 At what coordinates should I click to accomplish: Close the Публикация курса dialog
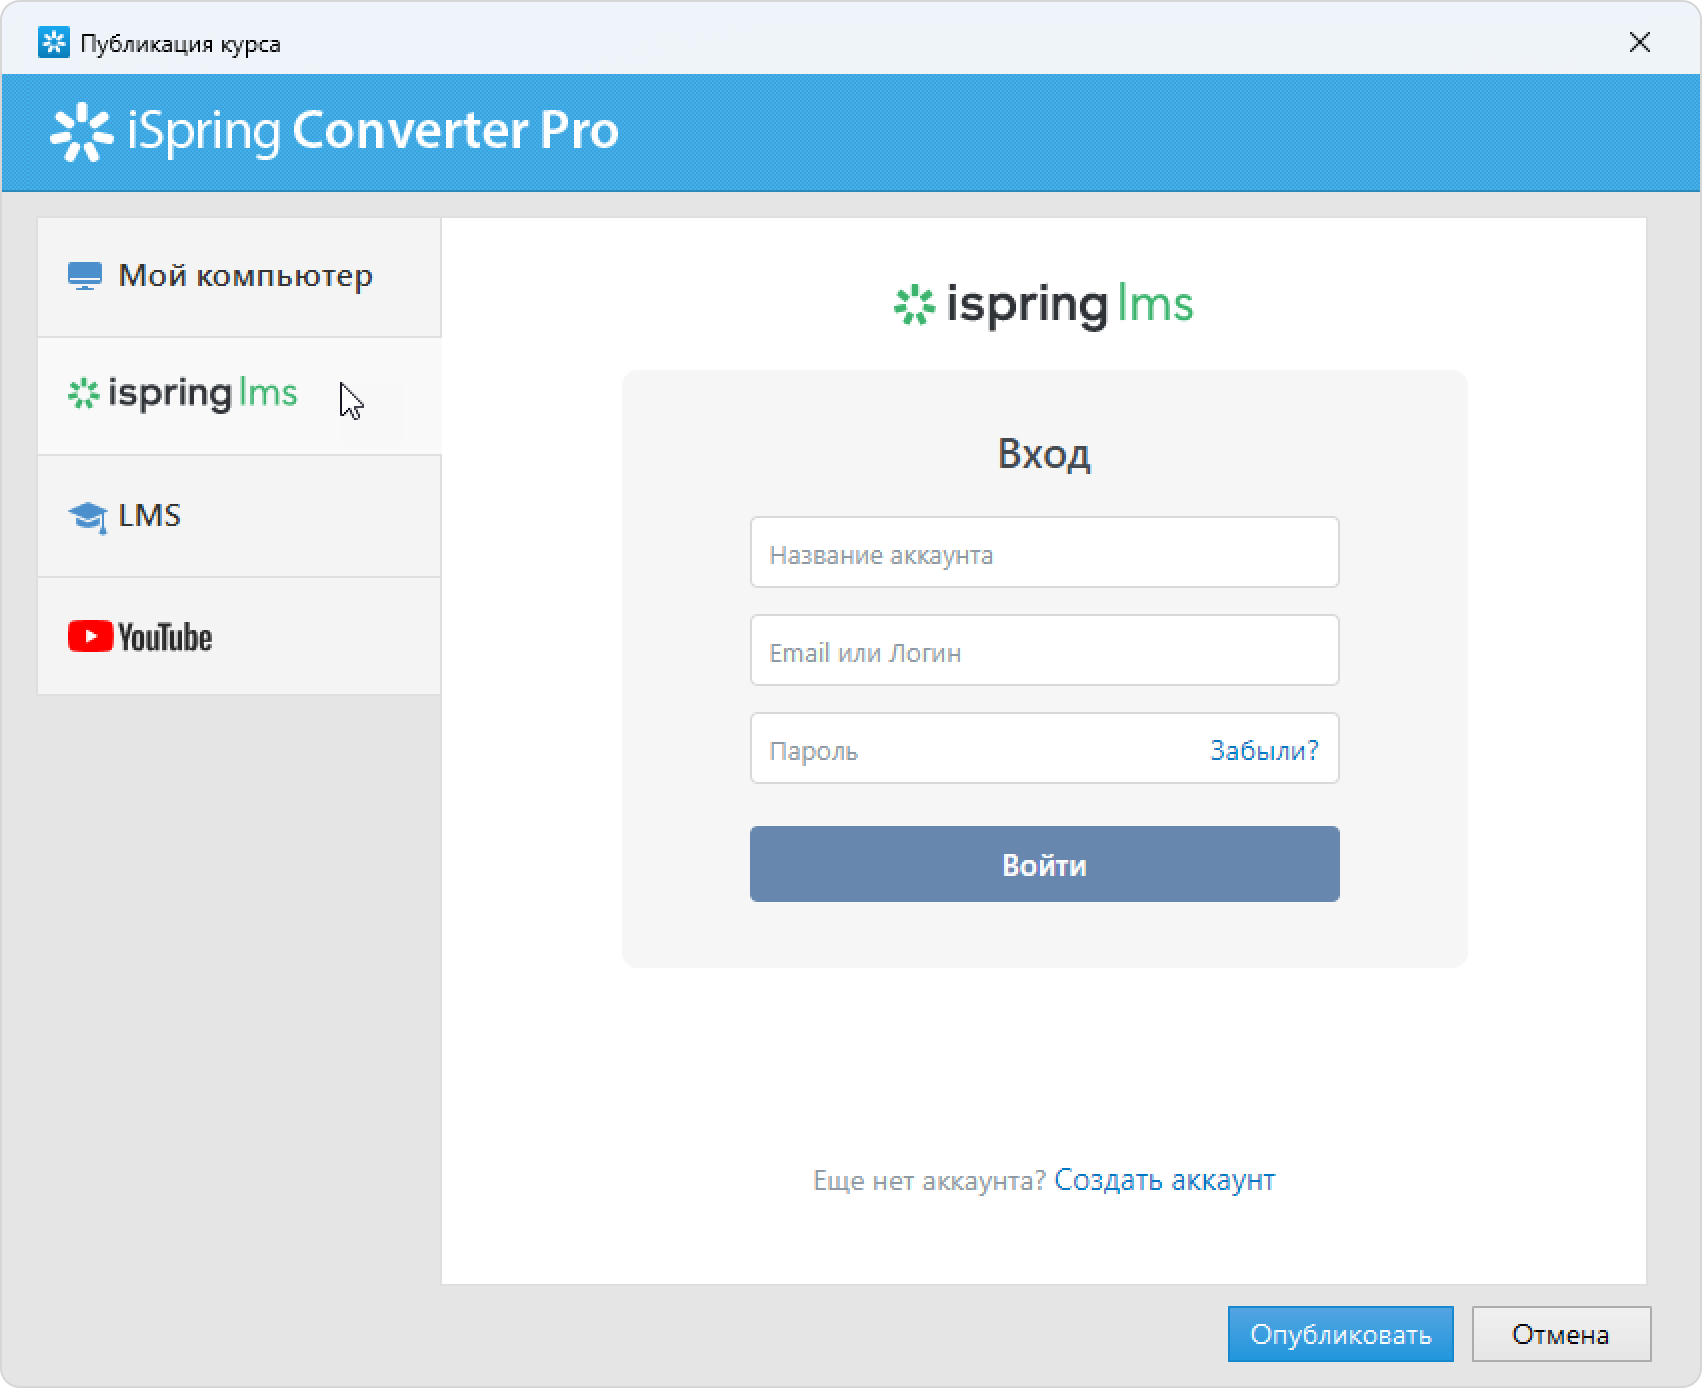(1640, 42)
